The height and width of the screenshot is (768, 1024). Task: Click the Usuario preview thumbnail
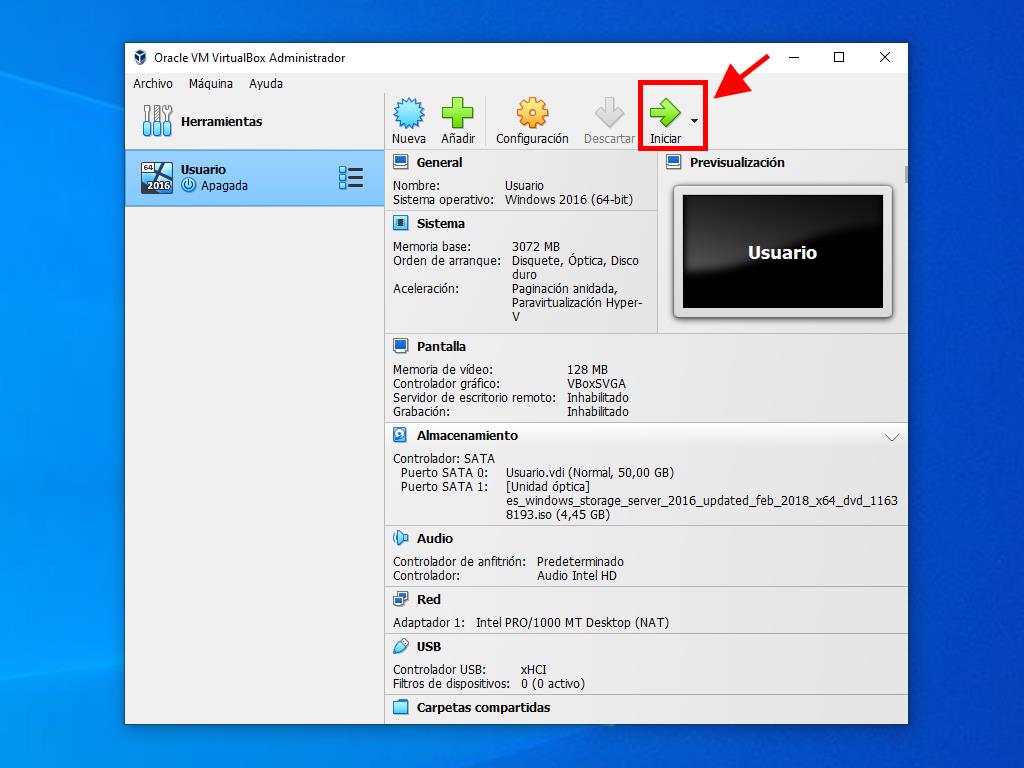[782, 252]
